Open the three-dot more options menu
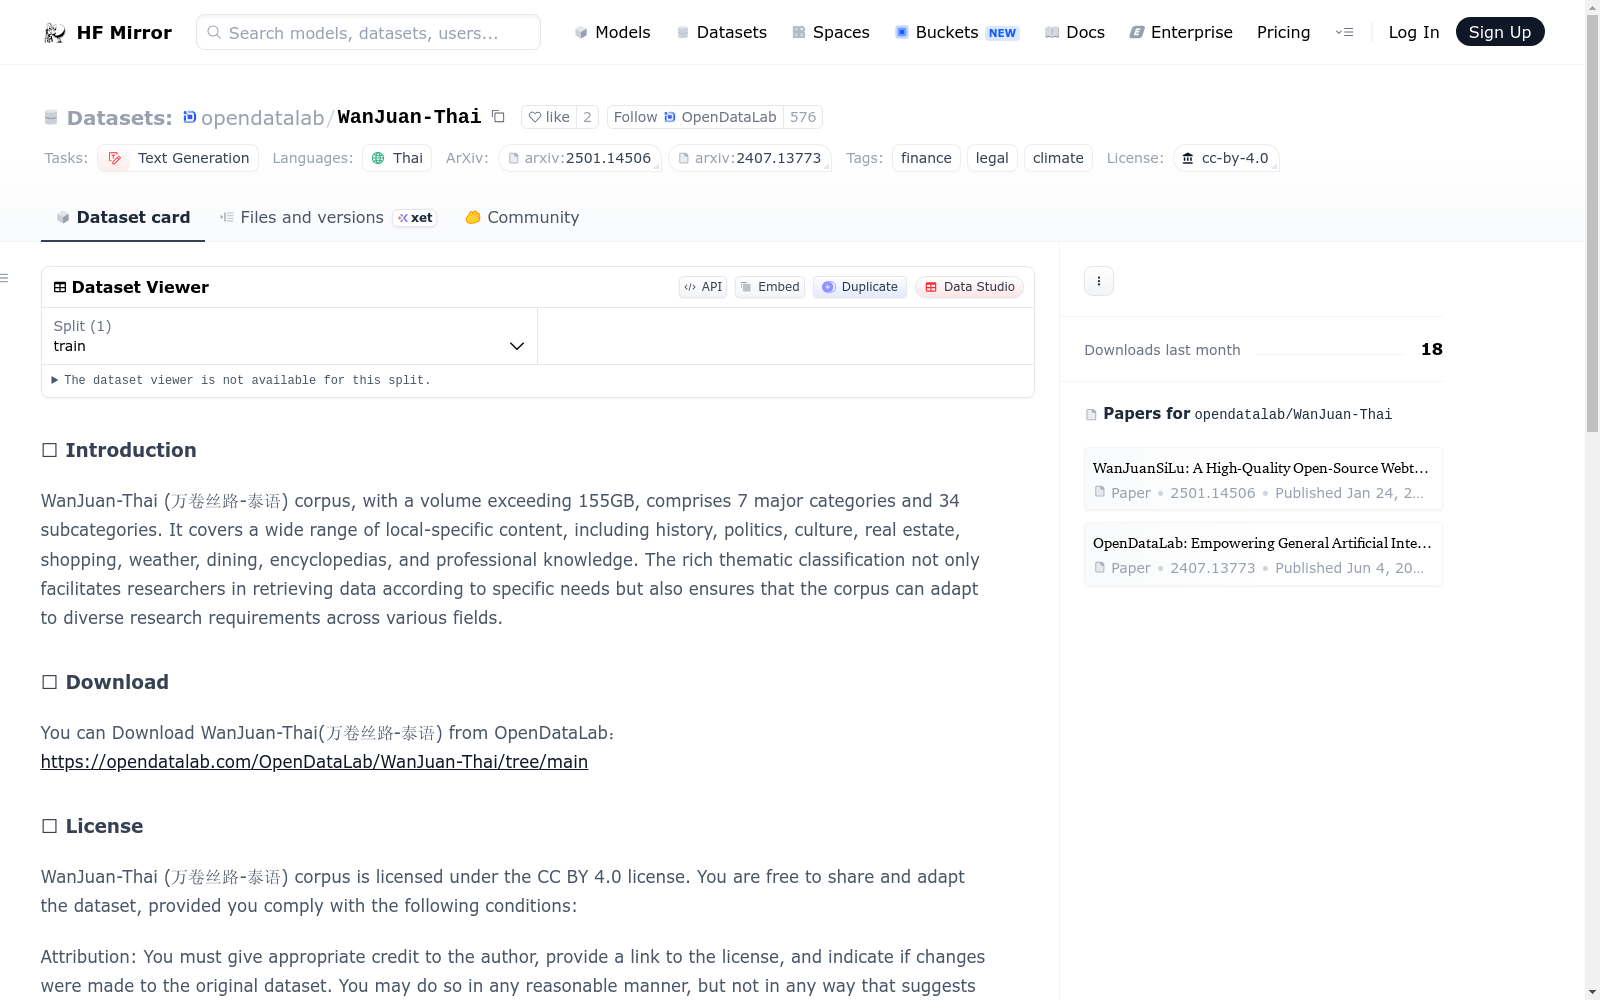 click(1099, 281)
